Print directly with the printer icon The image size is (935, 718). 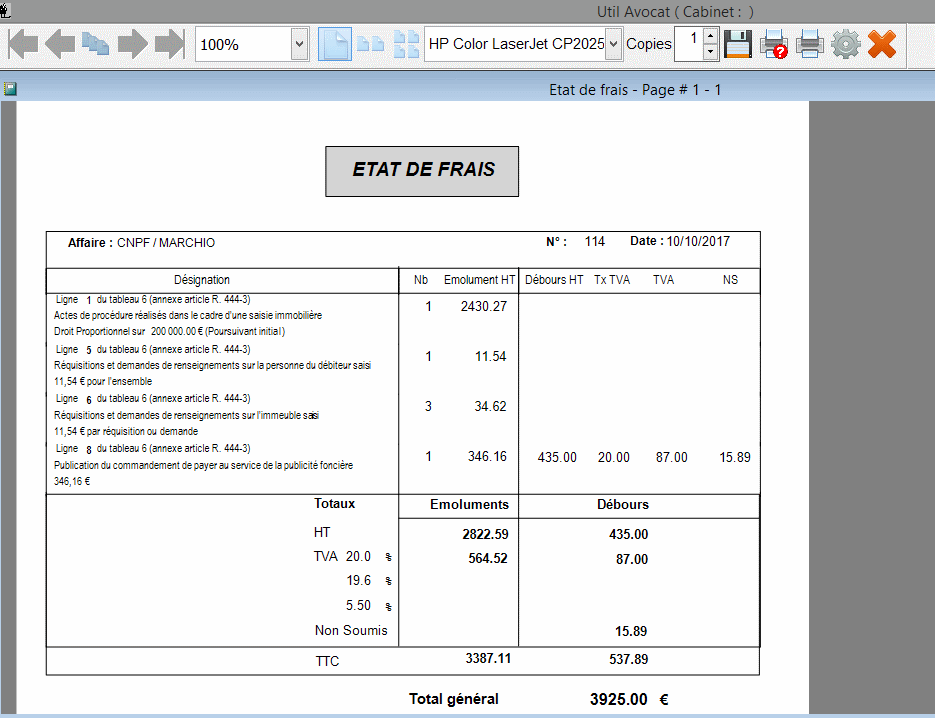point(810,44)
